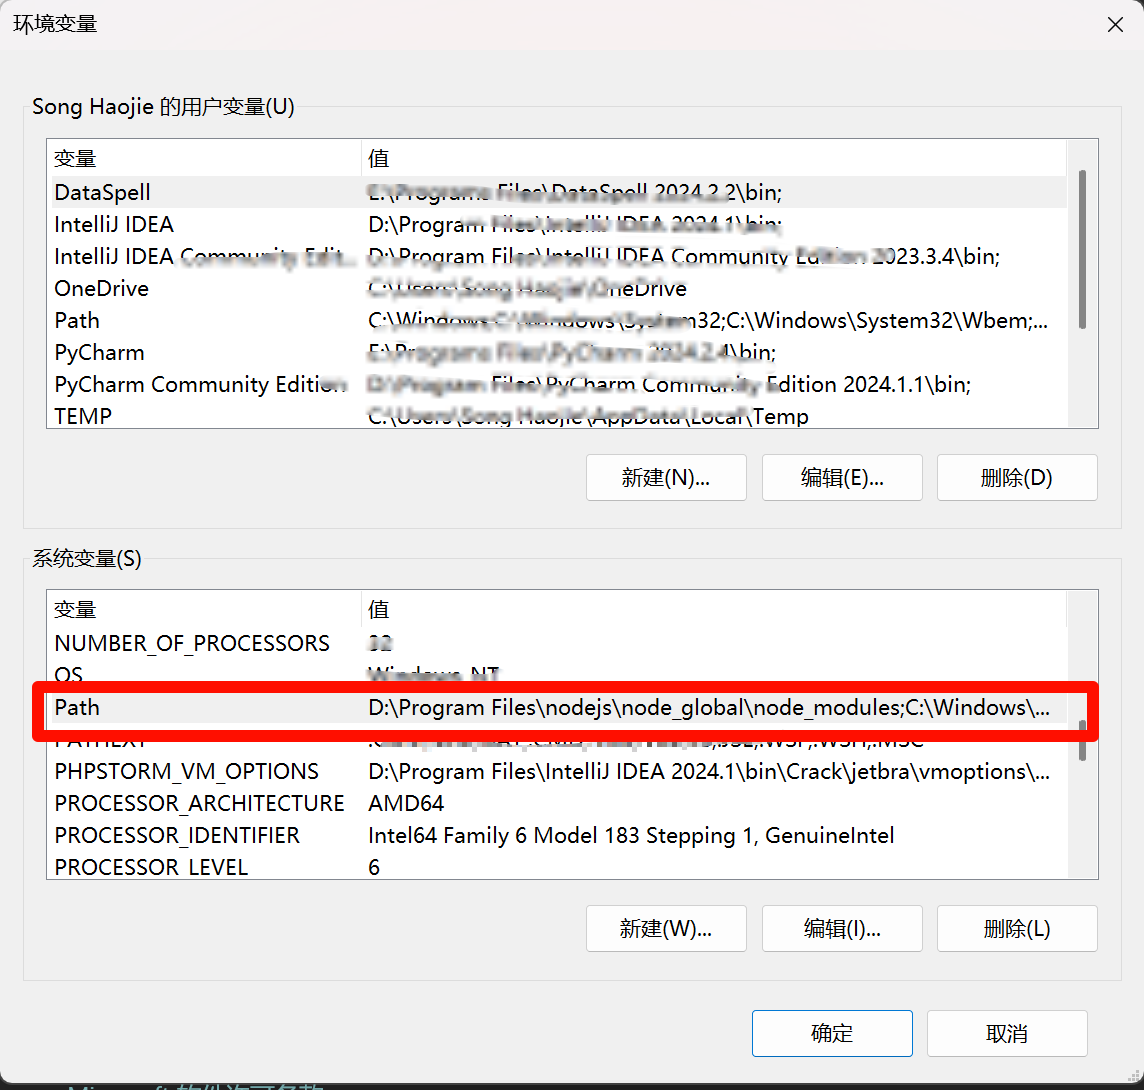Click the 删除(D) button for user variables
Viewport: 1144px width, 1090px height.
click(1016, 477)
